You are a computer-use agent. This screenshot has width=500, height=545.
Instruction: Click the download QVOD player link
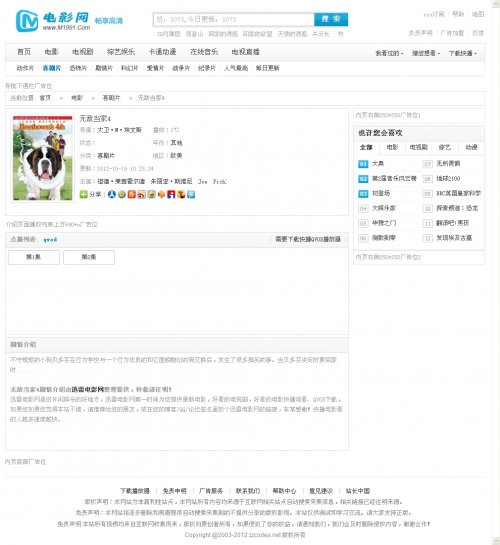point(308,239)
